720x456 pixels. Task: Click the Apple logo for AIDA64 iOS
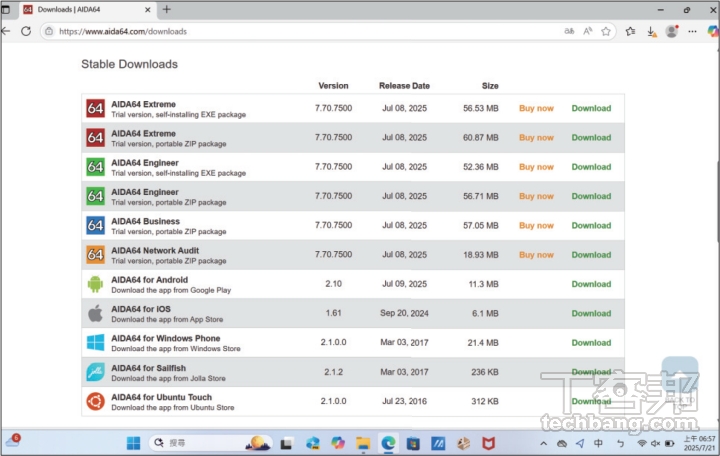pyautogui.click(x=95, y=313)
